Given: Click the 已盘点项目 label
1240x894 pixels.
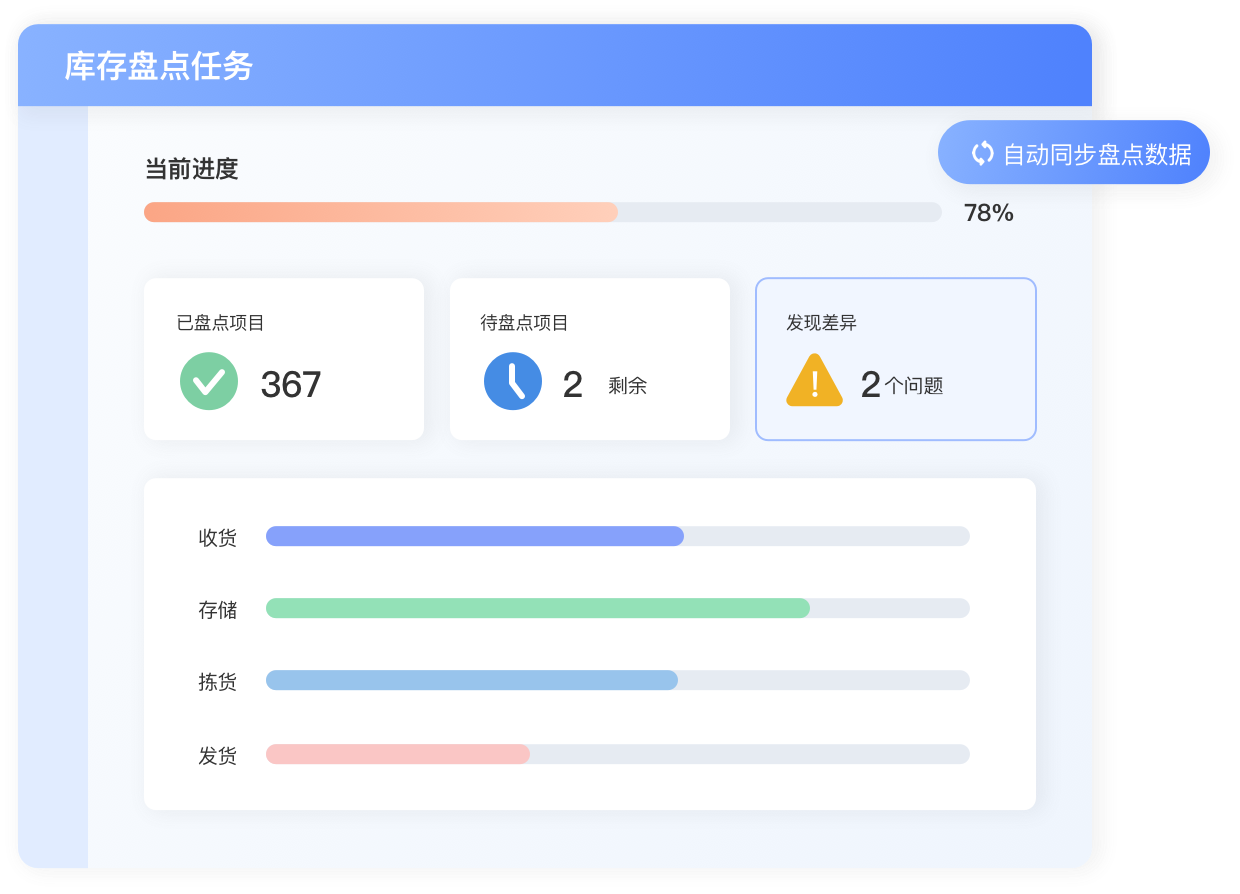Looking at the screenshot, I should [x=221, y=323].
